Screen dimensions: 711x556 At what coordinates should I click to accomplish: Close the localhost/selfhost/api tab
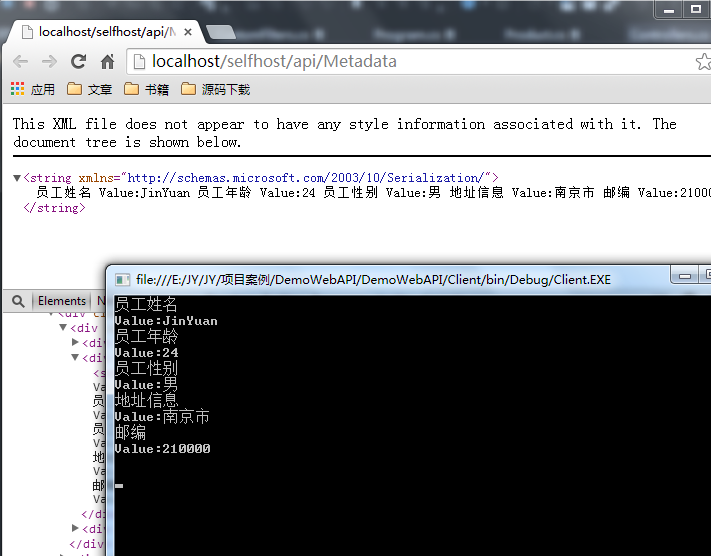coord(188,32)
